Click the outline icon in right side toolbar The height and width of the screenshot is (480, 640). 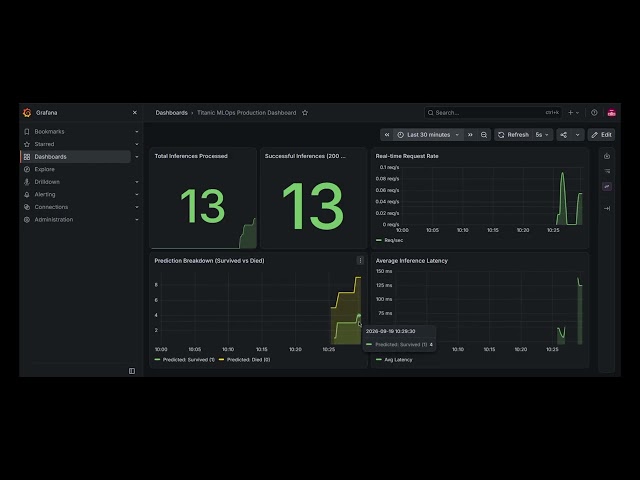pos(607,171)
